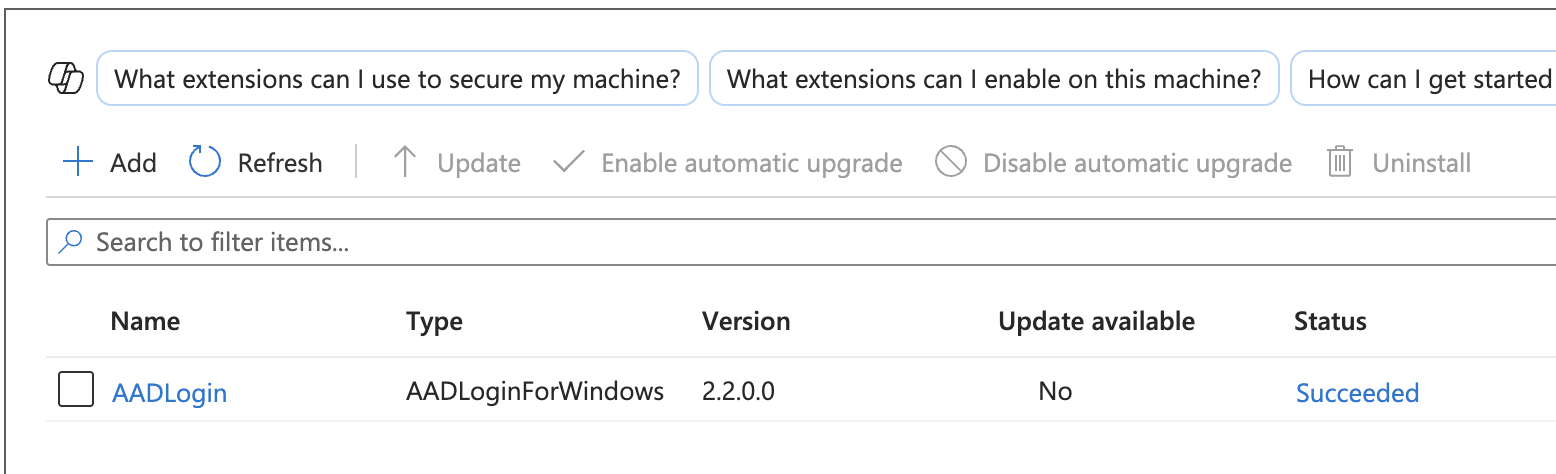Open the Succeeded status link

click(x=1357, y=393)
